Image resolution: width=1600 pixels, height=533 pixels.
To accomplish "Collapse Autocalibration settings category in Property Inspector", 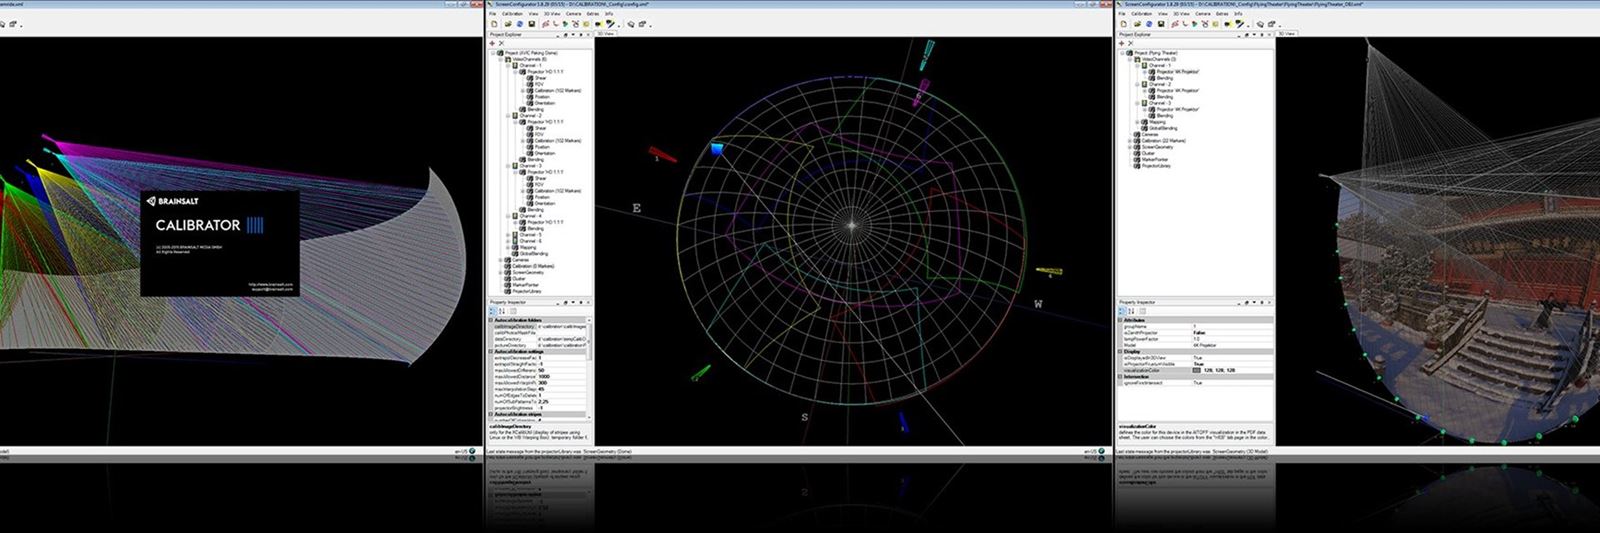I will pyautogui.click(x=490, y=352).
